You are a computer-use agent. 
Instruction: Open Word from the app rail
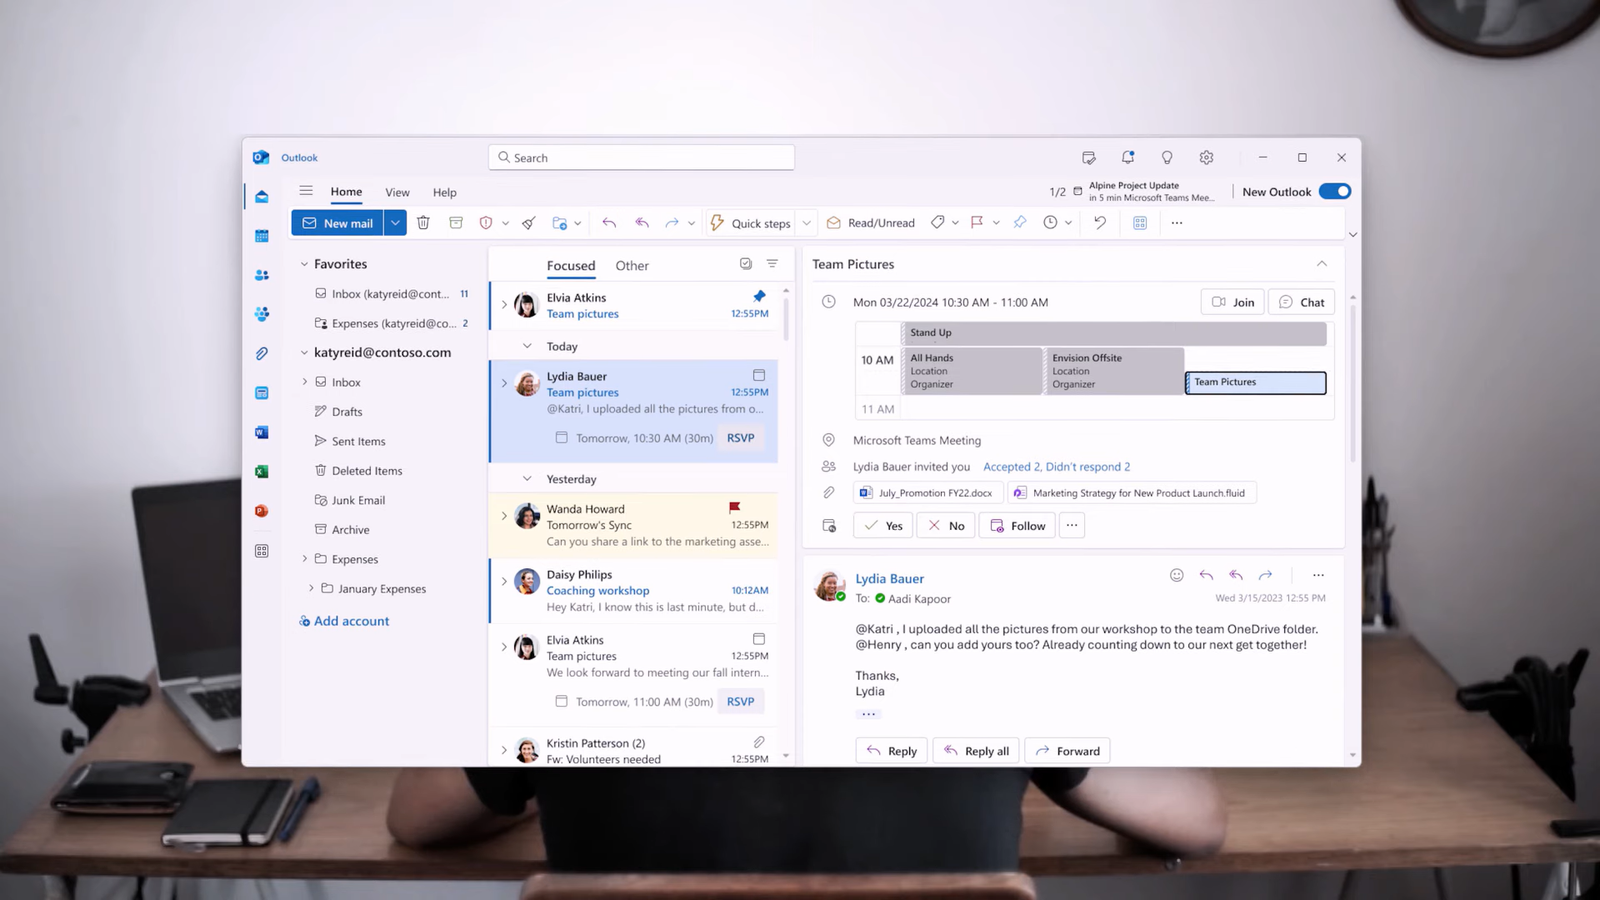(261, 432)
